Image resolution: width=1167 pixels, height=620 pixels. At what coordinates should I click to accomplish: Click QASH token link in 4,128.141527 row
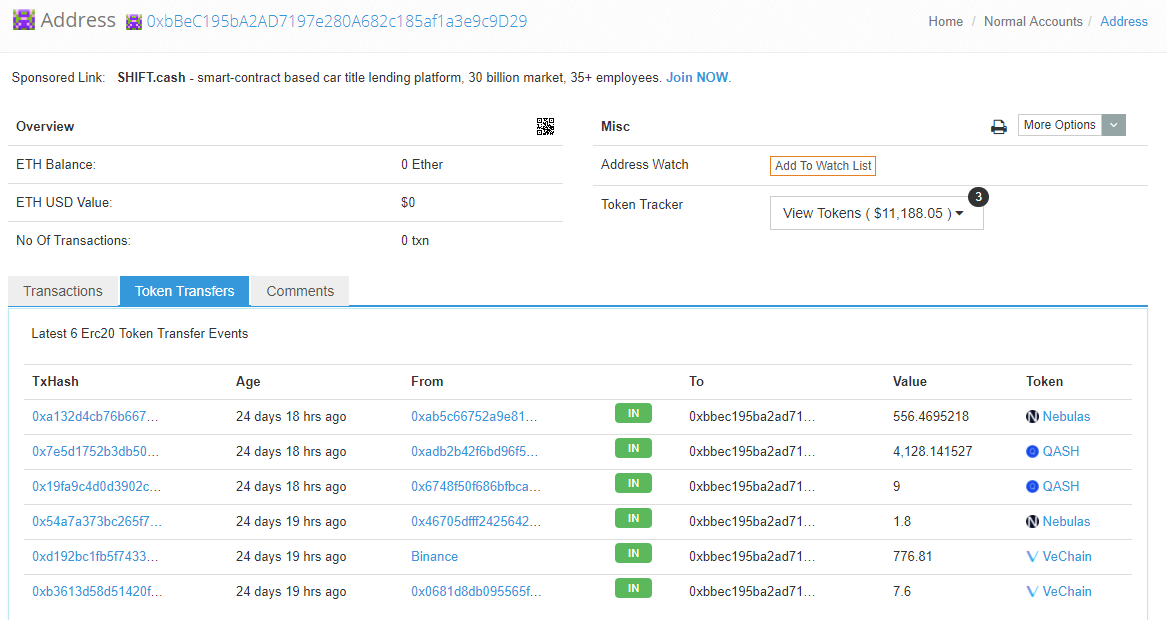pos(1061,451)
